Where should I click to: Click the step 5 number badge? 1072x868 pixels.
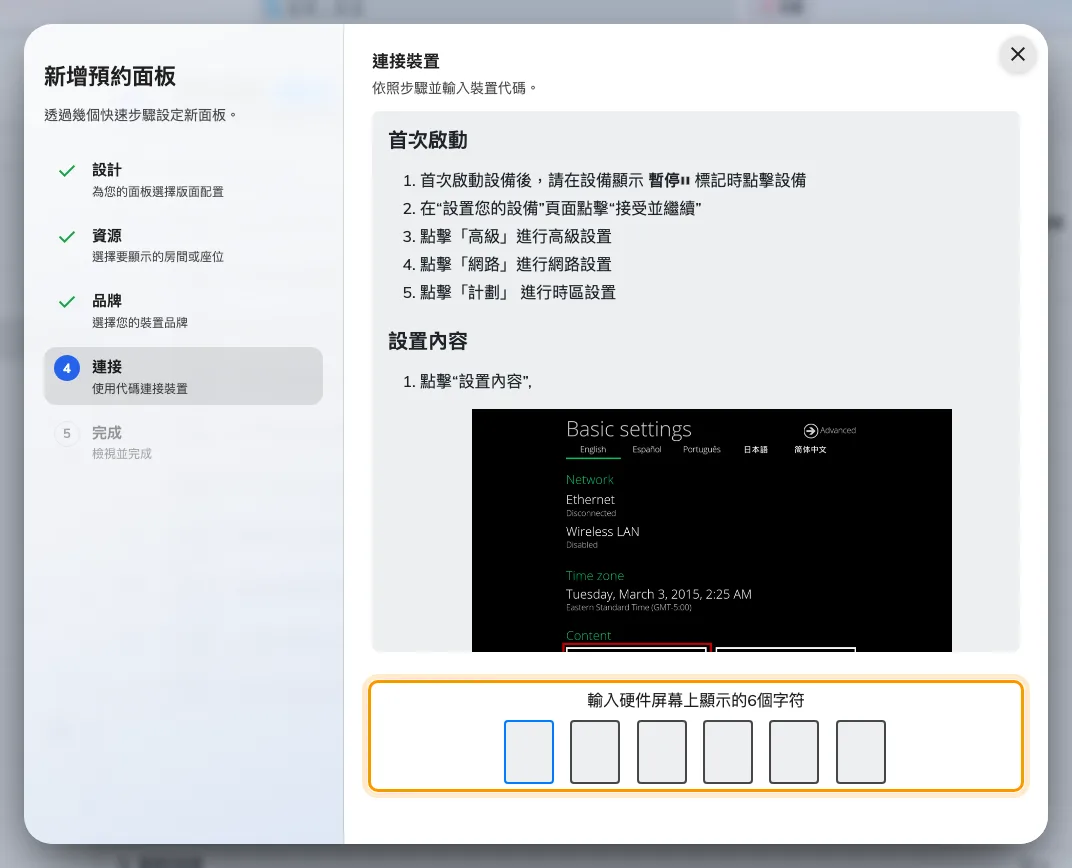67,433
